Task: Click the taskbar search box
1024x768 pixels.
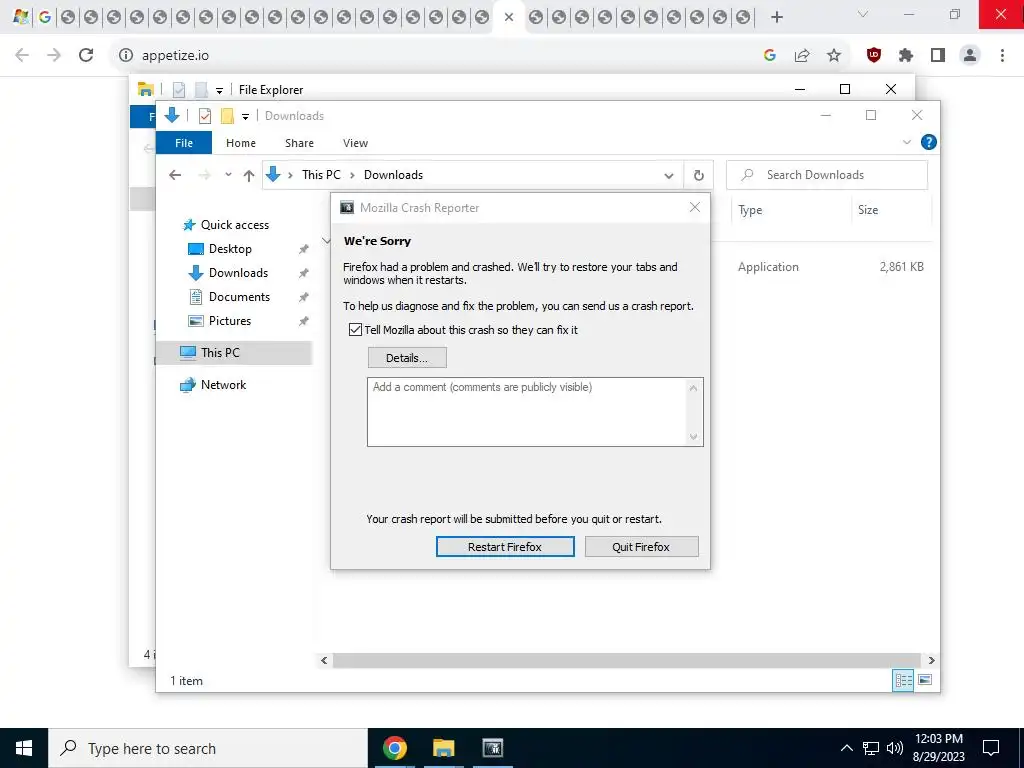Action: coord(208,748)
